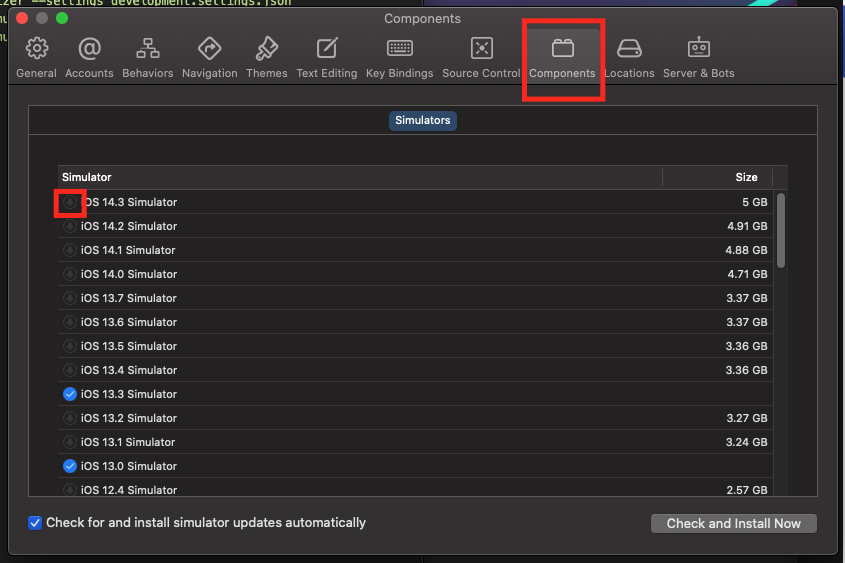
Task: Download the iOS 13.4 Simulator
Action: tap(70, 370)
